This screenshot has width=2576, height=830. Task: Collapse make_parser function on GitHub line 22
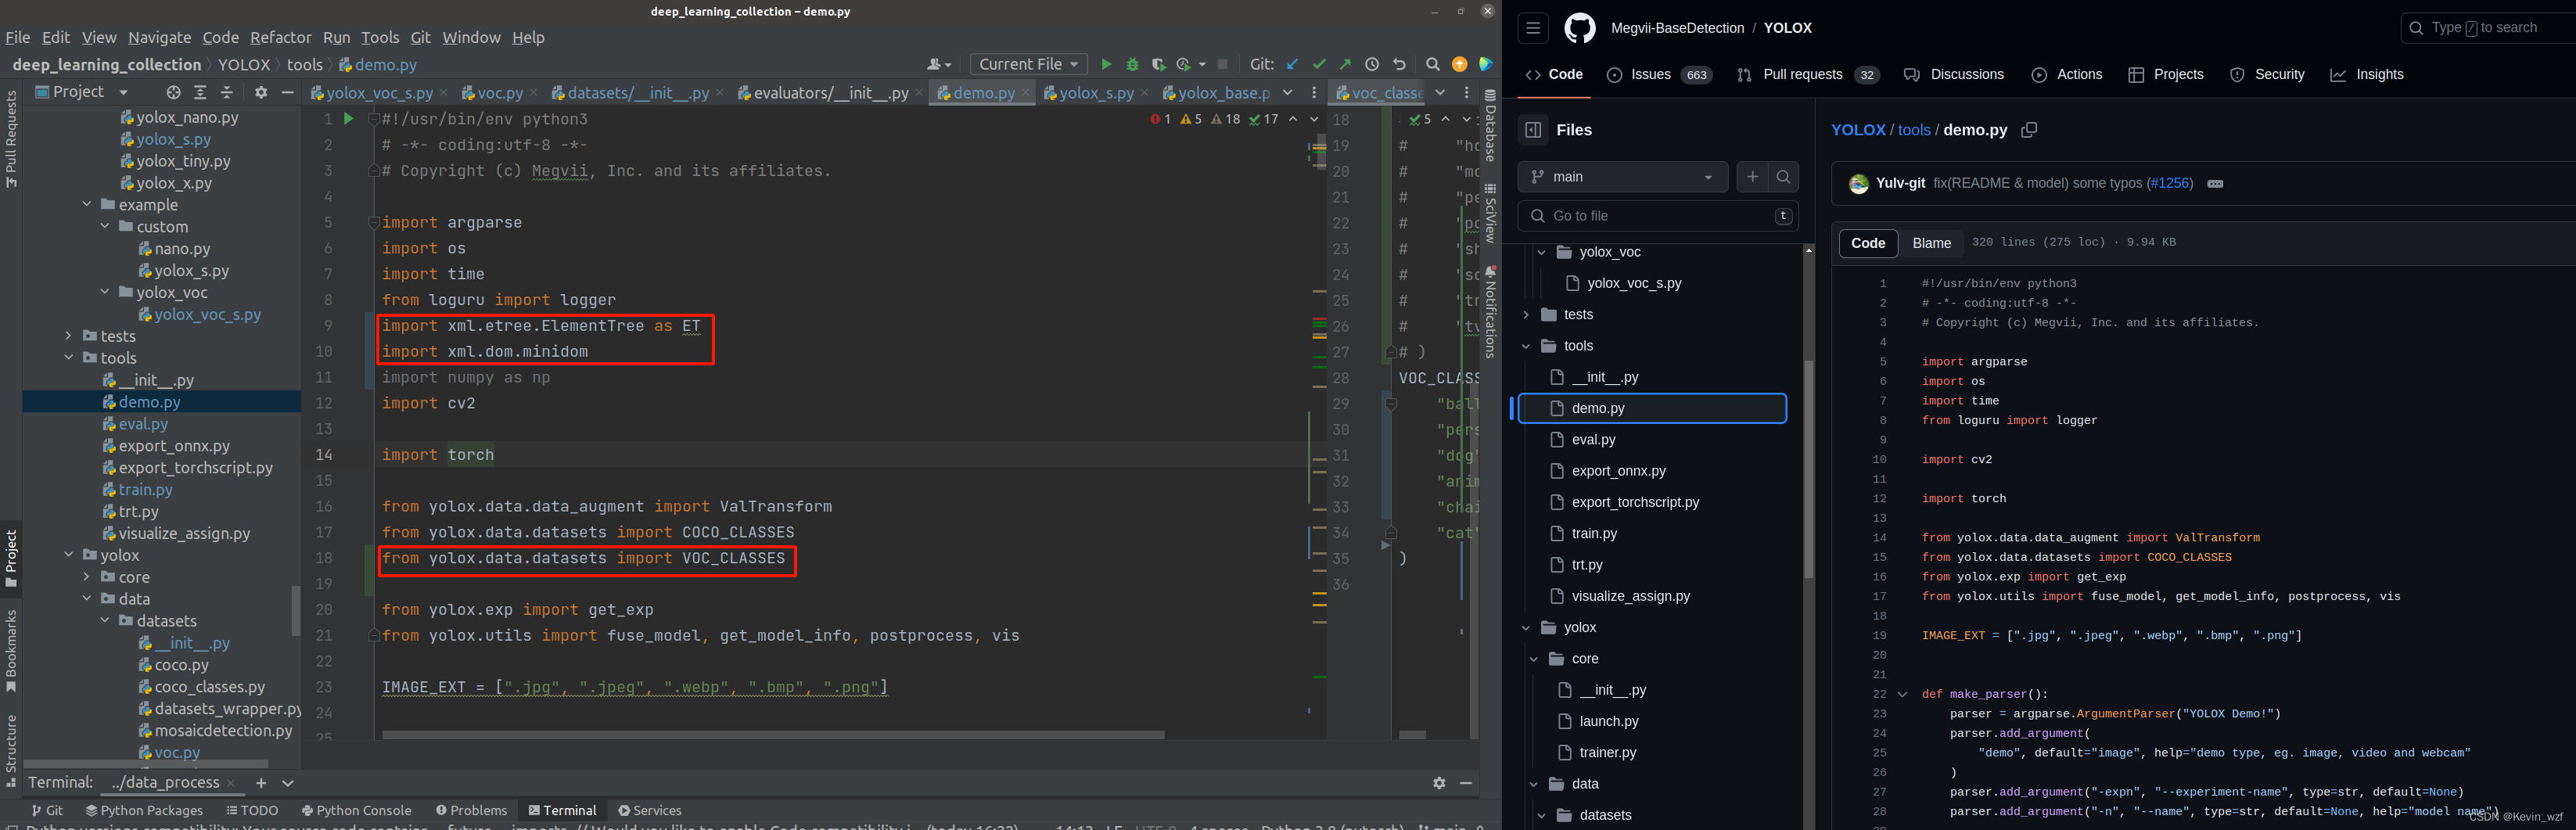[1902, 695]
